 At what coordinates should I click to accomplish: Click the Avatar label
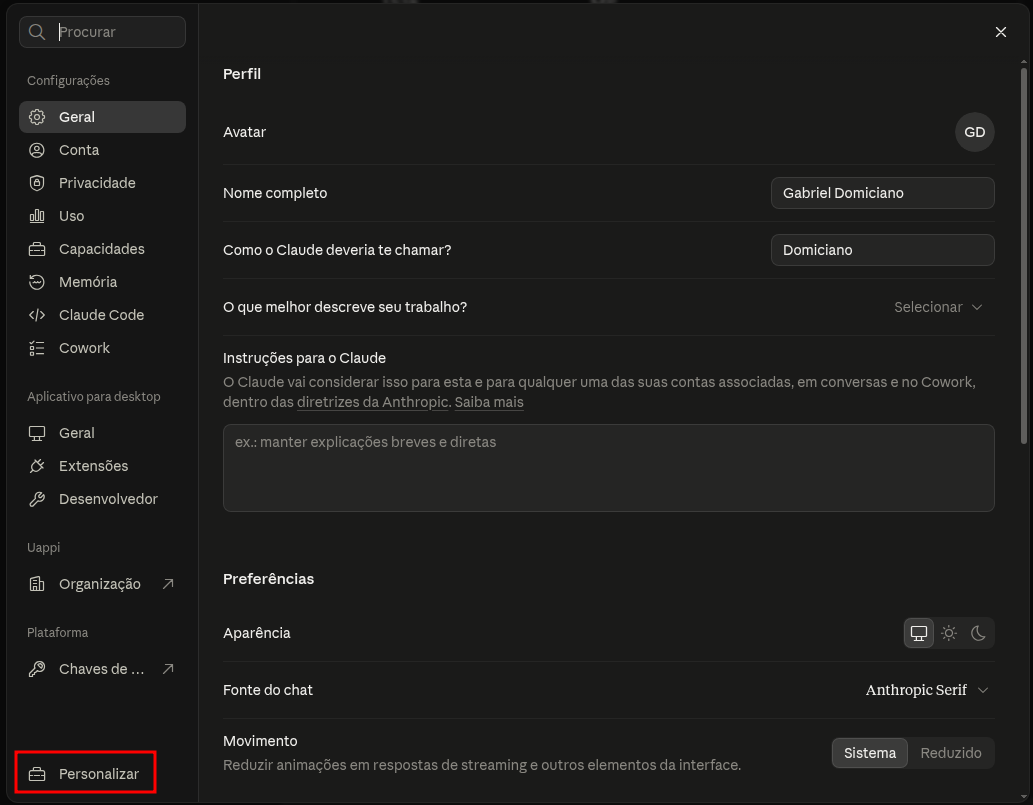[x=244, y=132]
